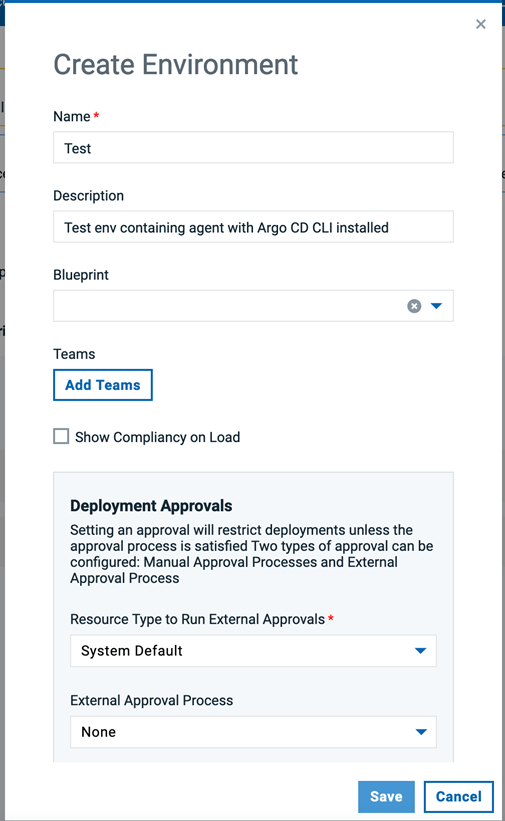Expand the arrow beside System Default
The width and height of the screenshot is (505, 821).
pos(420,651)
